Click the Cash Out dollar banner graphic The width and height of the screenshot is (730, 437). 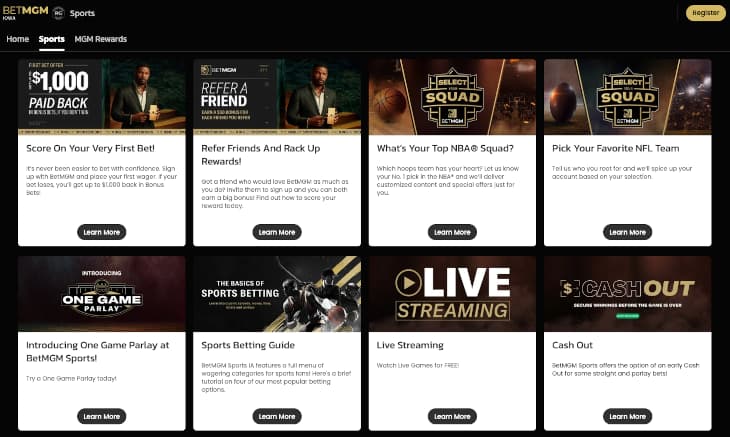point(628,294)
